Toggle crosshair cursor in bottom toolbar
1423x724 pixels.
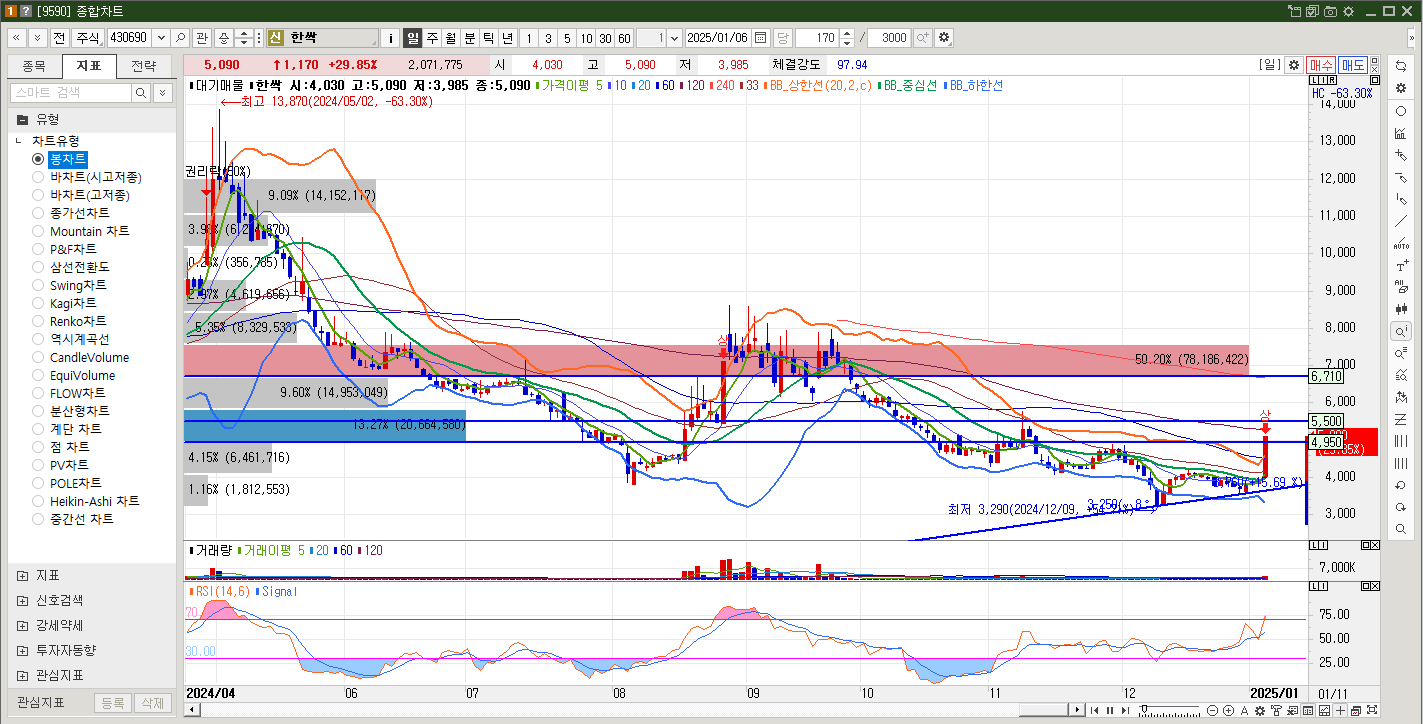(1340, 710)
